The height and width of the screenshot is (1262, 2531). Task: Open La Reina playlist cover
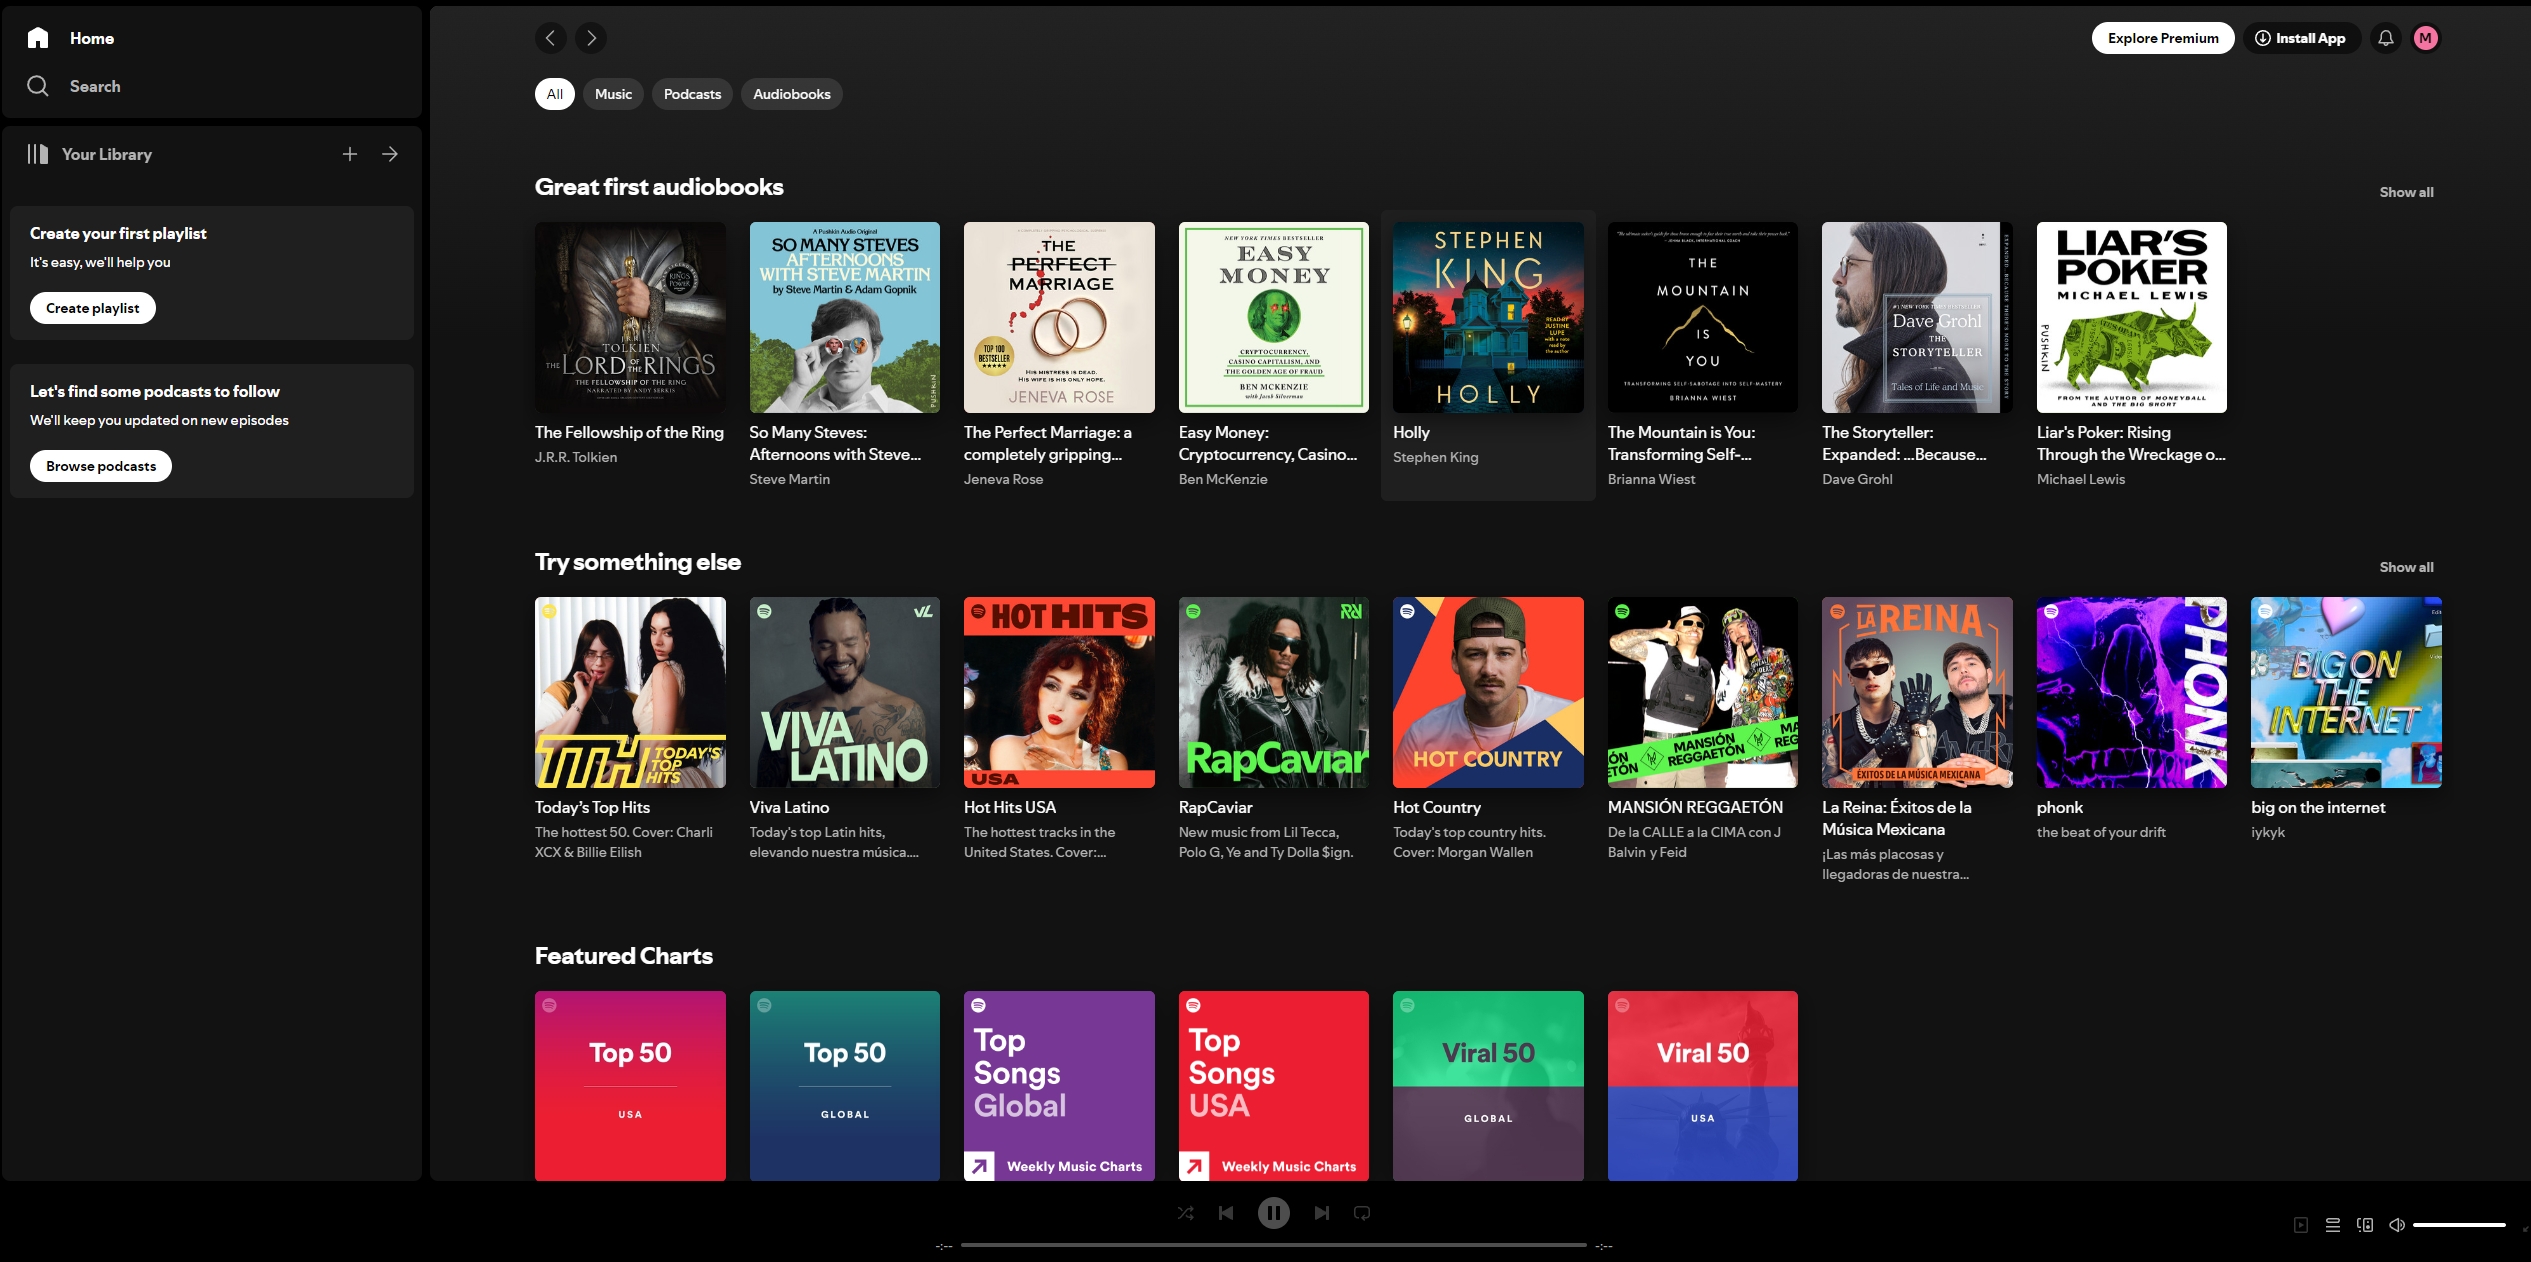(x=1917, y=692)
